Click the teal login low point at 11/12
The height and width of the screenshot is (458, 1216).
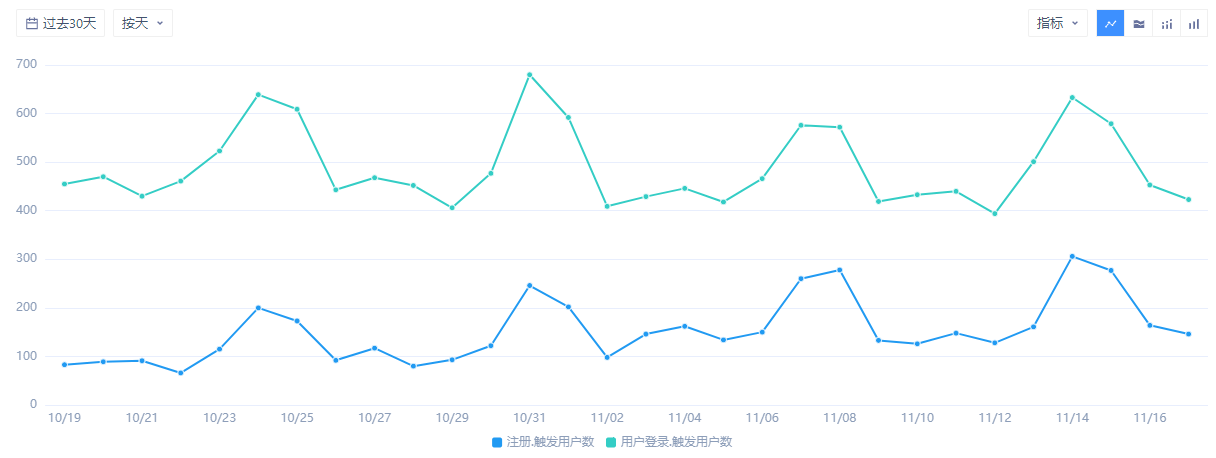point(994,213)
